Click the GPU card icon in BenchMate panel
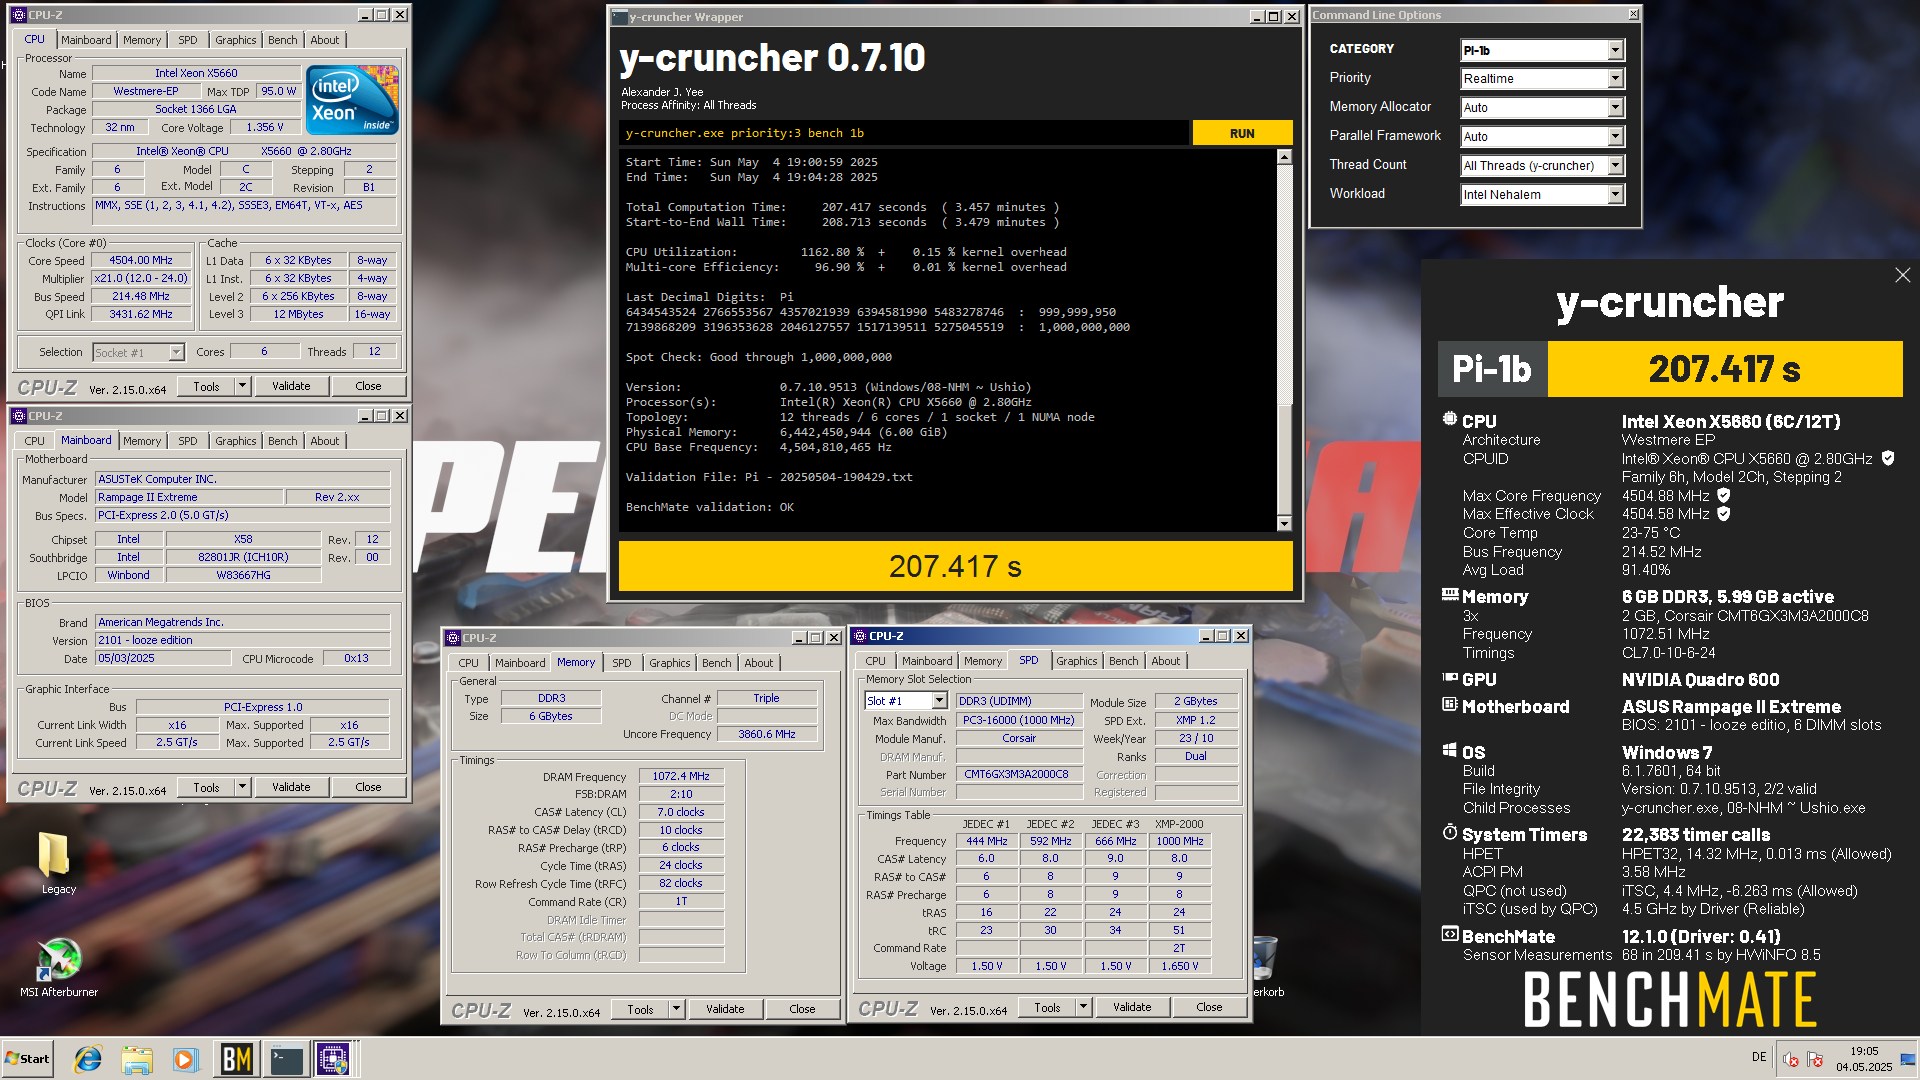This screenshot has width=1920, height=1080. (1449, 678)
